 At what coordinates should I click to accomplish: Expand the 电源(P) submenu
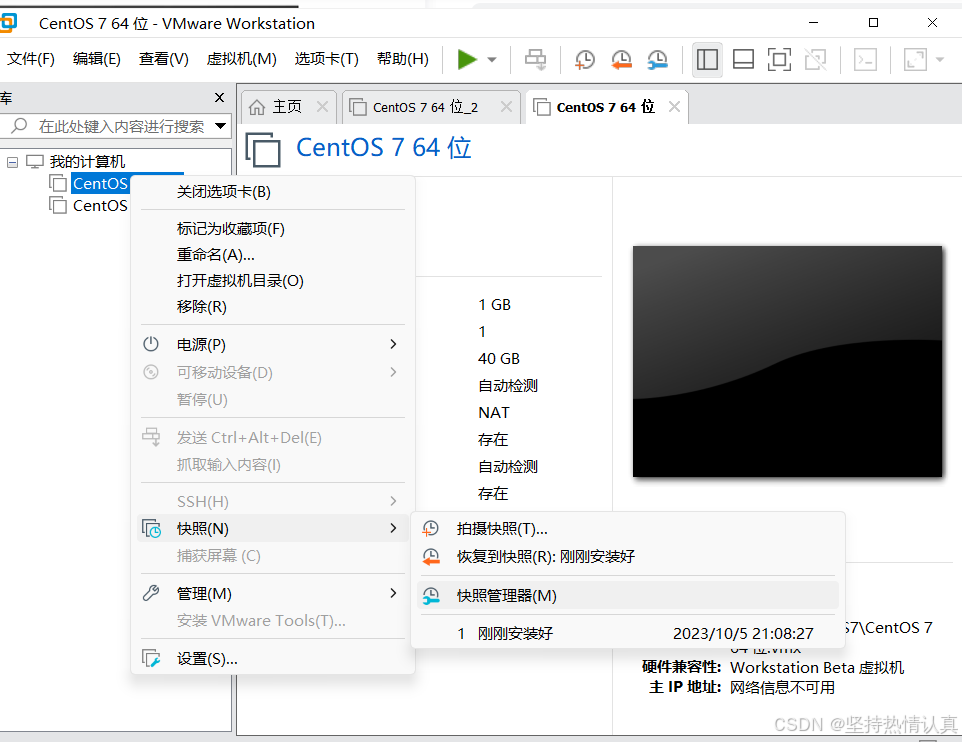pyautogui.click(x=274, y=344)
